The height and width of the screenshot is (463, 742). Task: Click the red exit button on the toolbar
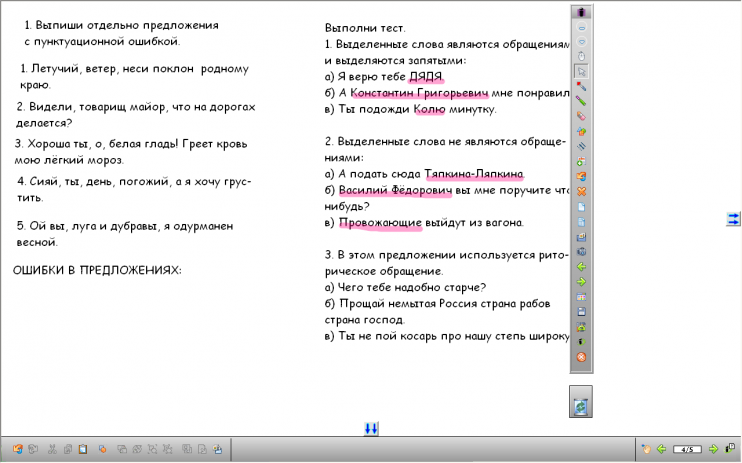581,357
